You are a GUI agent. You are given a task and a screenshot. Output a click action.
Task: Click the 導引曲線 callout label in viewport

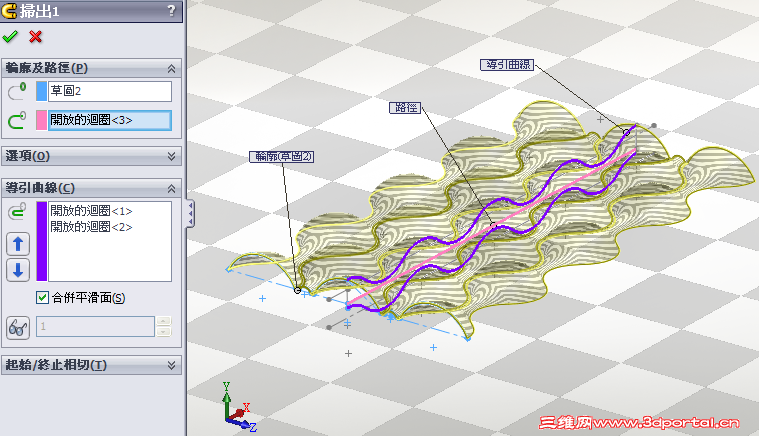pos(507,65)
